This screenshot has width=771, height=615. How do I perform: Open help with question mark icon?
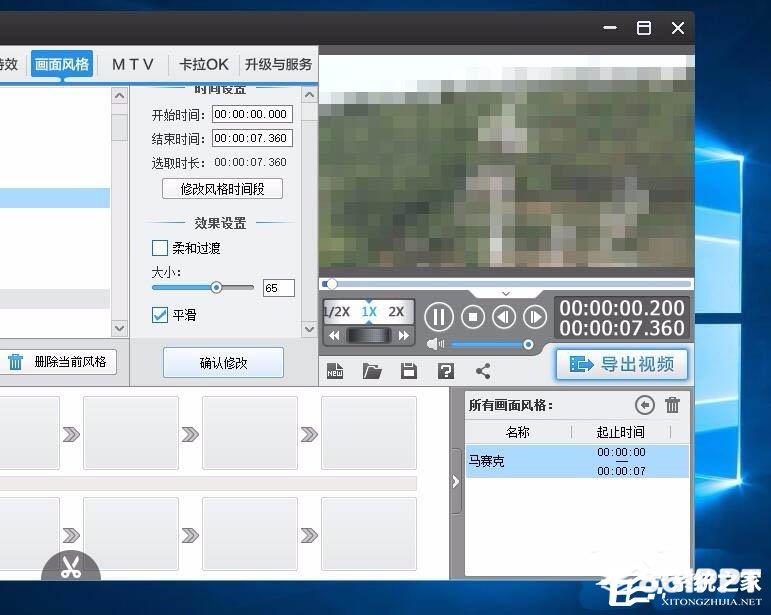pos(446,371)
